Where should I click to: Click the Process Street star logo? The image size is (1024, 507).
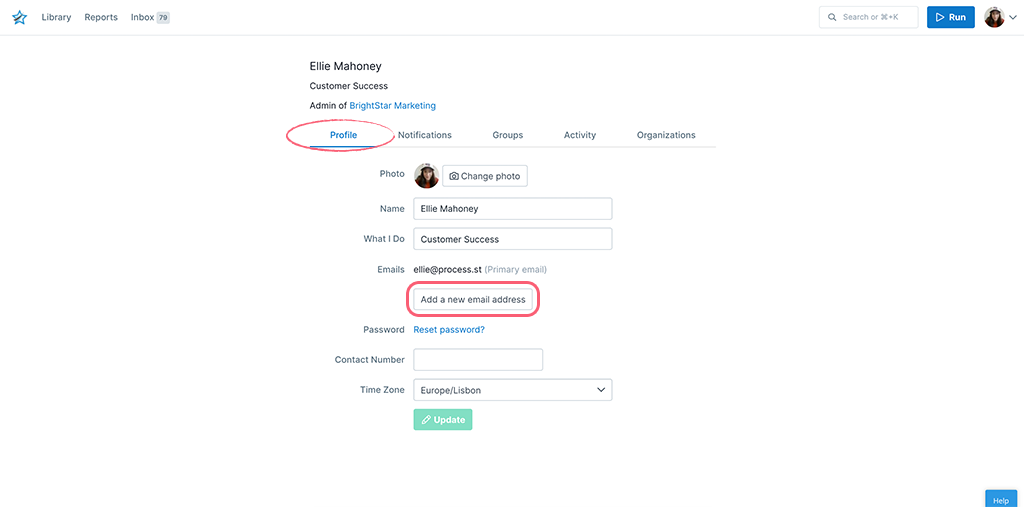tap(20, 18)
